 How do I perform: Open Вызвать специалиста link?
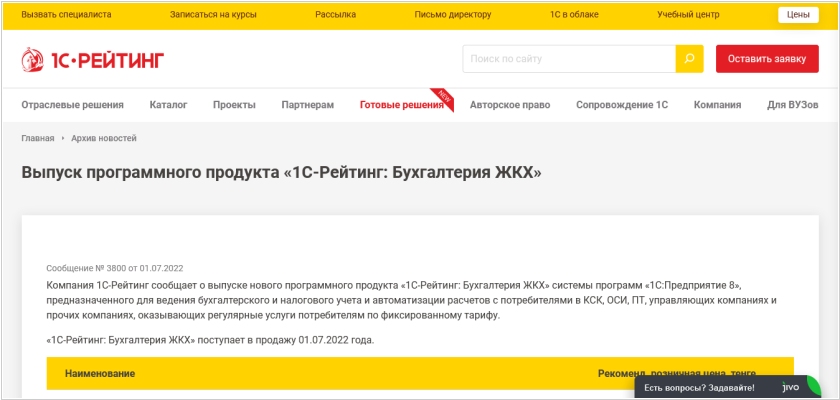(66, 15)
